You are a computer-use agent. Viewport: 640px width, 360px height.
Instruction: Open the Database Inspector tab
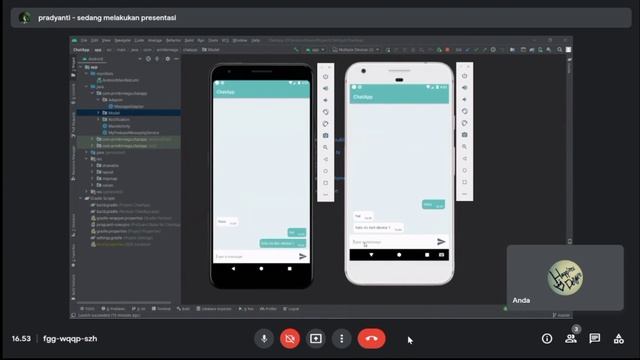click(213, 309)
